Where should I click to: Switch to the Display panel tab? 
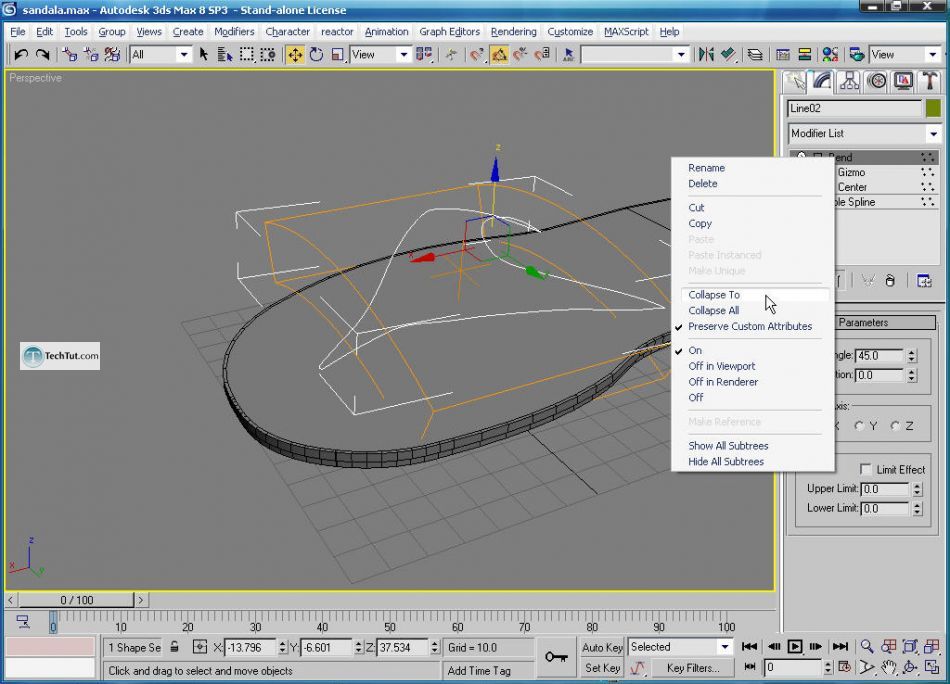(903, 82)
